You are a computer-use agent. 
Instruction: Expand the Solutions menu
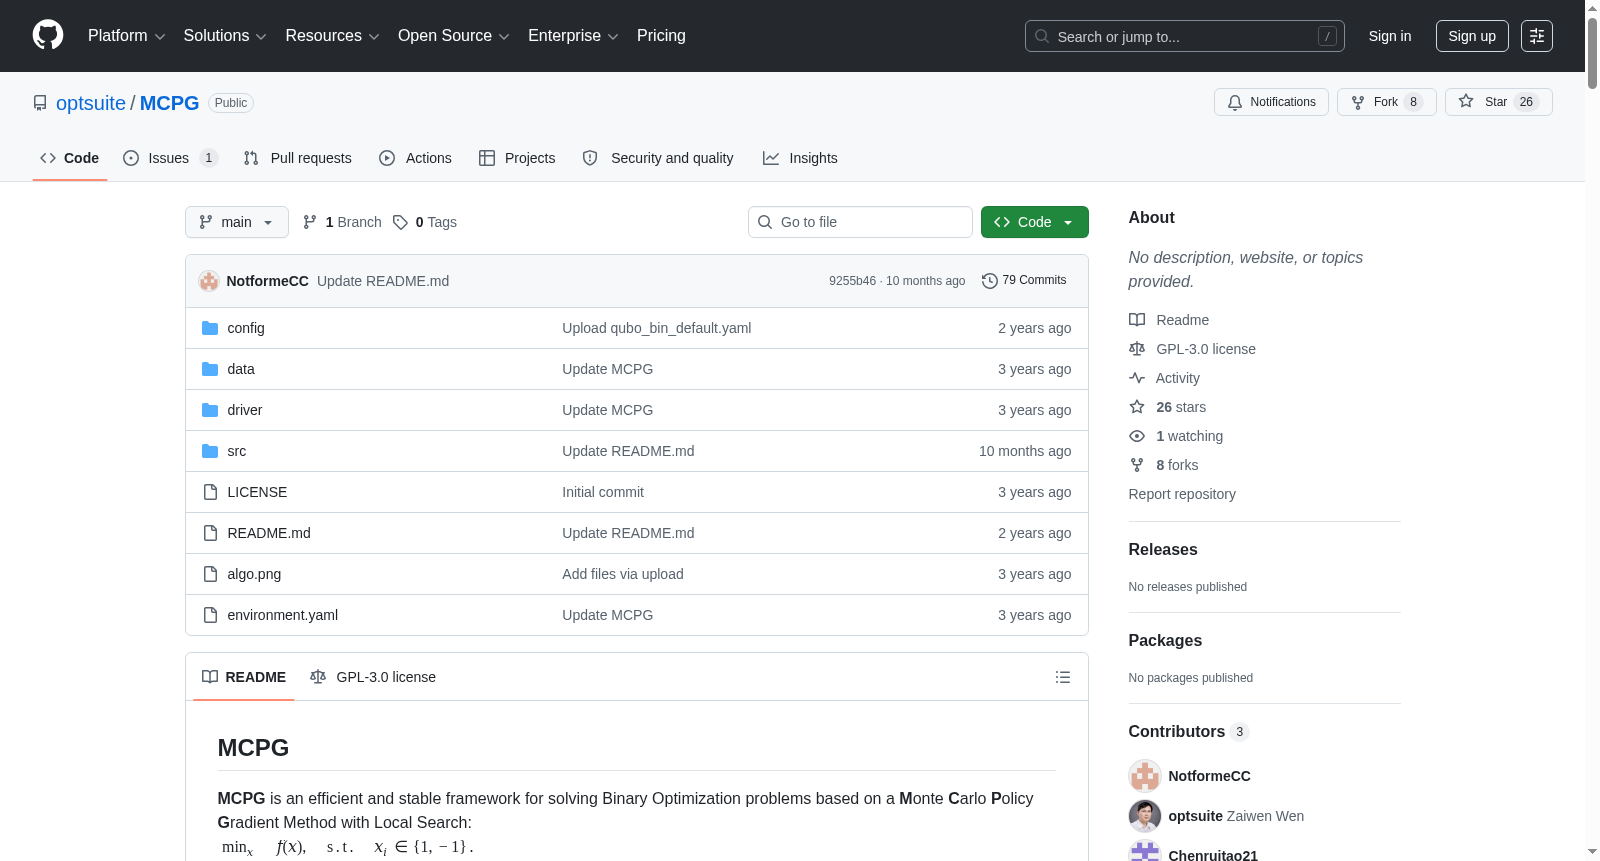(x=225, y=36)
